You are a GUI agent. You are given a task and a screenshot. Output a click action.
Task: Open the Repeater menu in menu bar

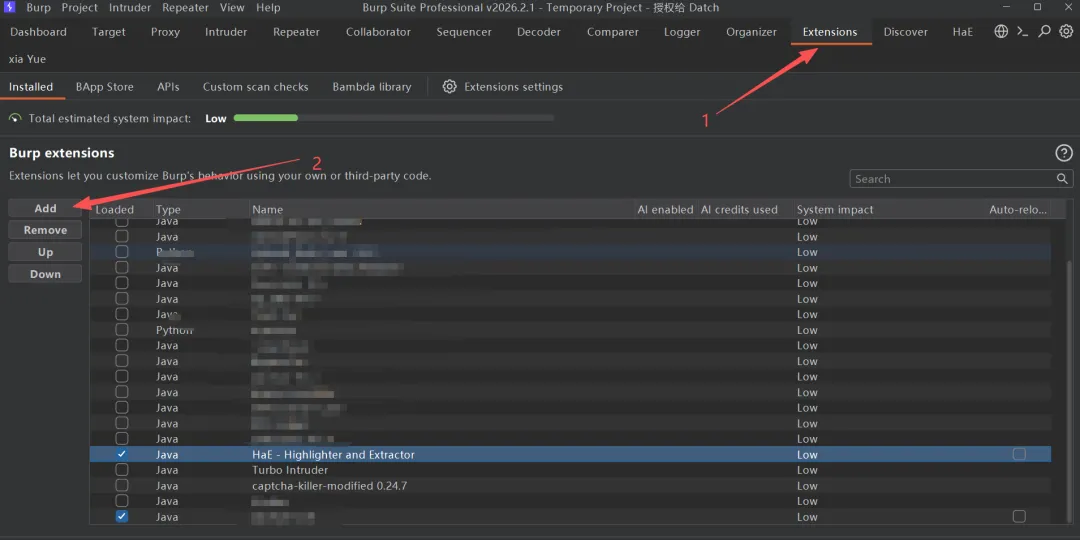tap(186, 8)
